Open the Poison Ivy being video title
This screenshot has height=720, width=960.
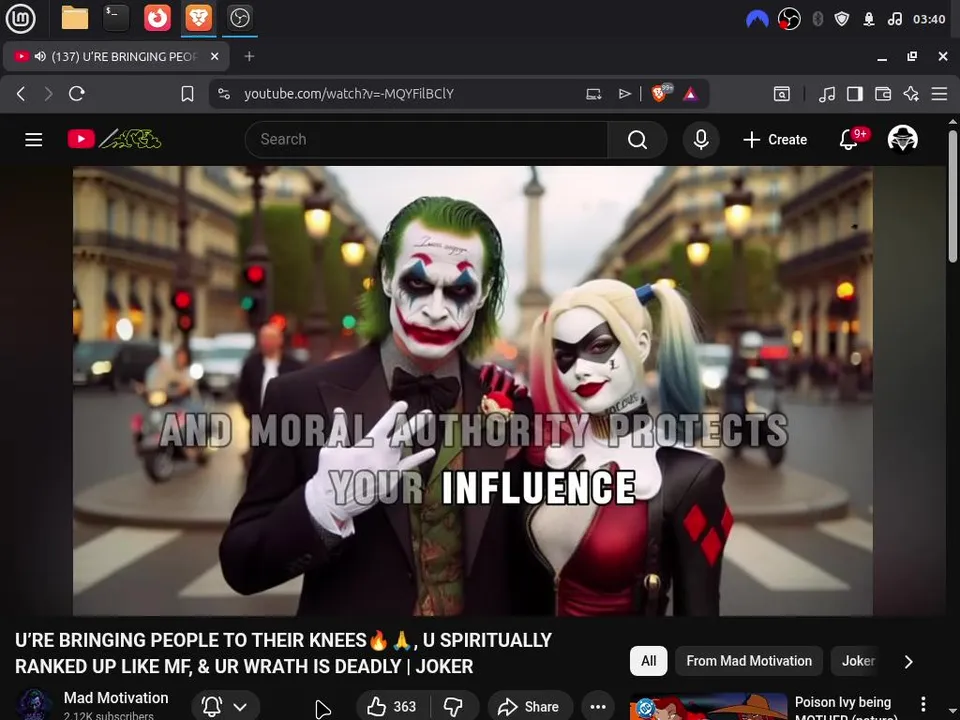pyautogui.click(x=845, y=708)
